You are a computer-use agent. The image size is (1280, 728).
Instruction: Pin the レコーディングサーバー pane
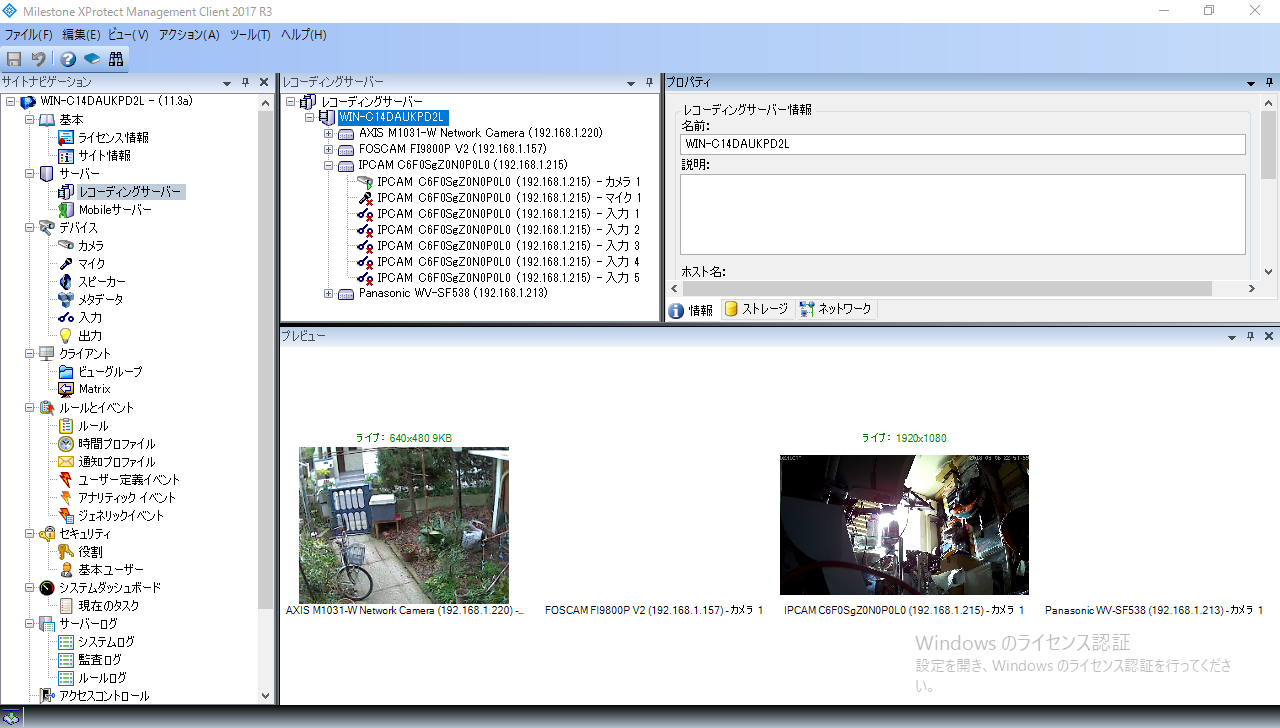tap(649, 82)
